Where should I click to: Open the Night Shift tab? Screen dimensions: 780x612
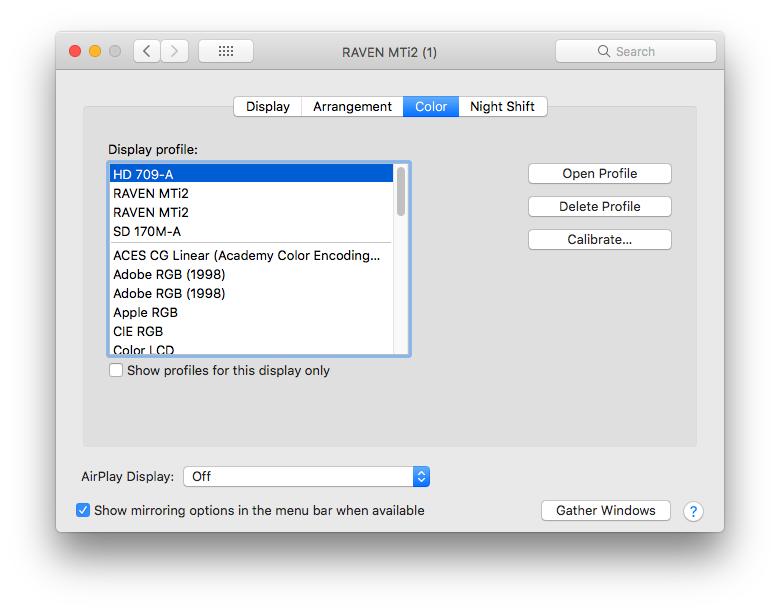coord(502,106)
